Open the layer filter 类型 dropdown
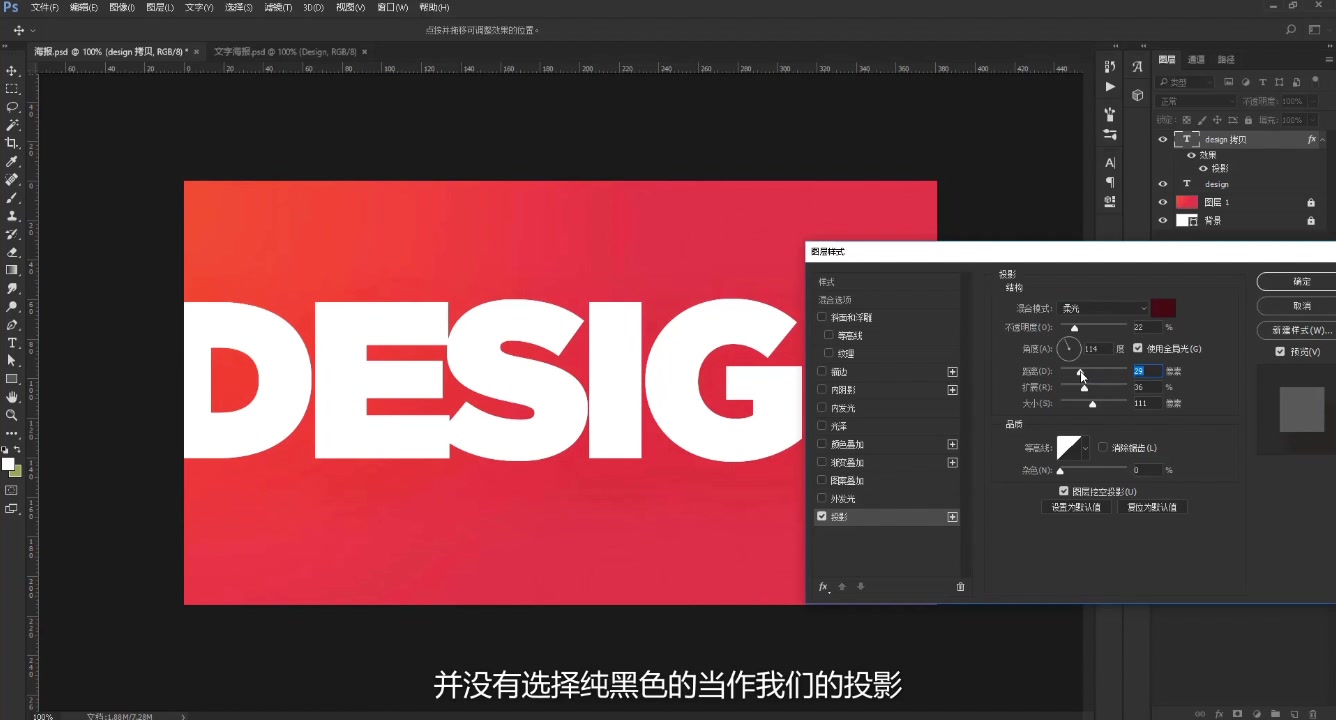1336x720 pixels. click(x=1186, y=82)
